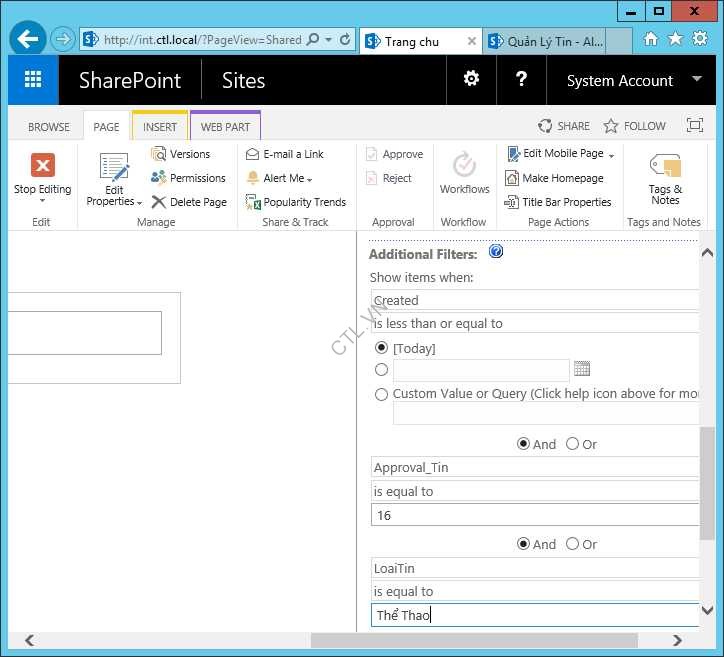Open the Created field dropdown
Image resolution: width=724 pixels, height=657 pixels.
tap(534, 300)
